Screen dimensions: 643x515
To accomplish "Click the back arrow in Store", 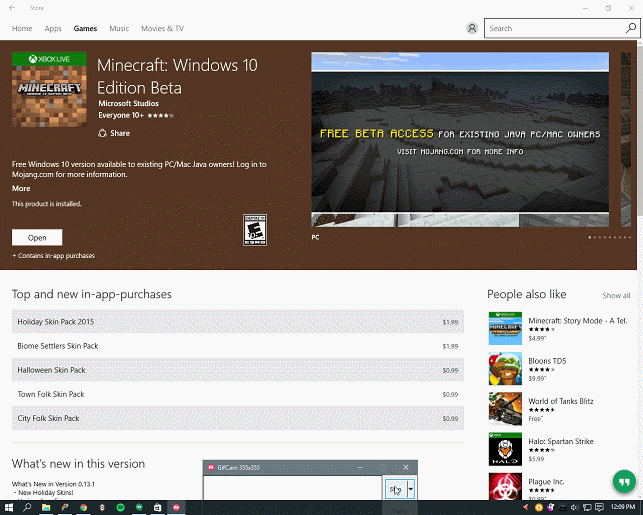I will pos(12,8).
